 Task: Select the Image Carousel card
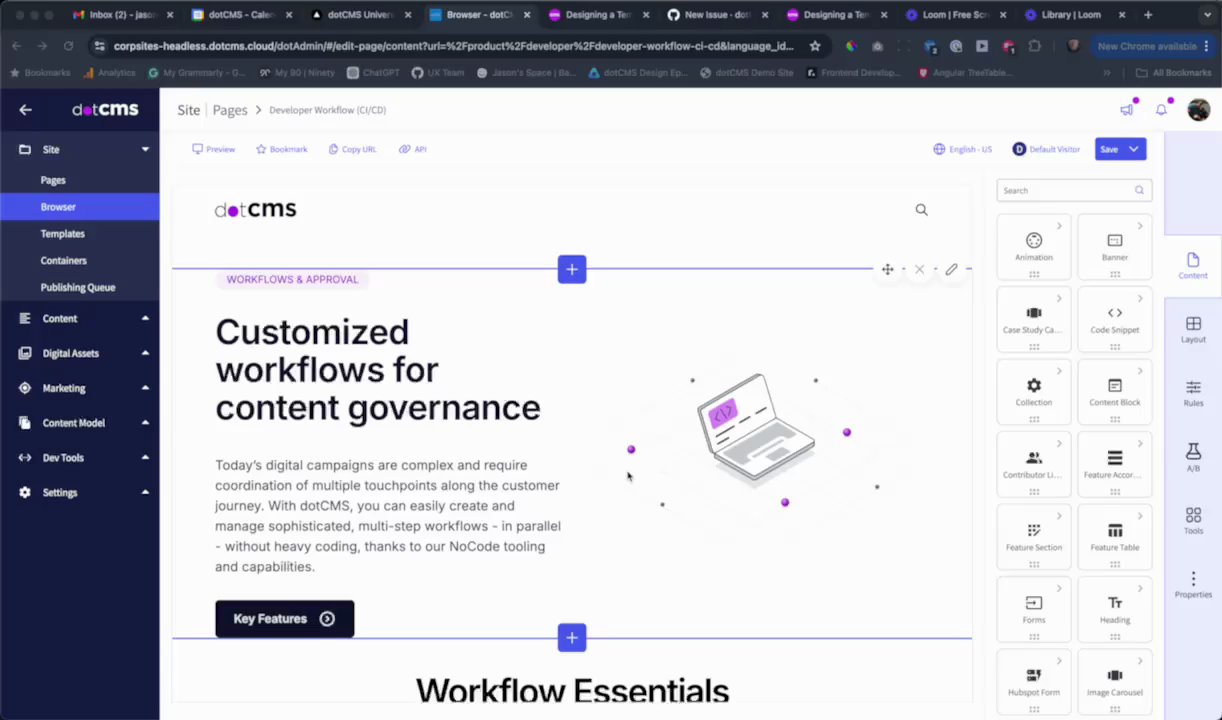pos(1115,682)
